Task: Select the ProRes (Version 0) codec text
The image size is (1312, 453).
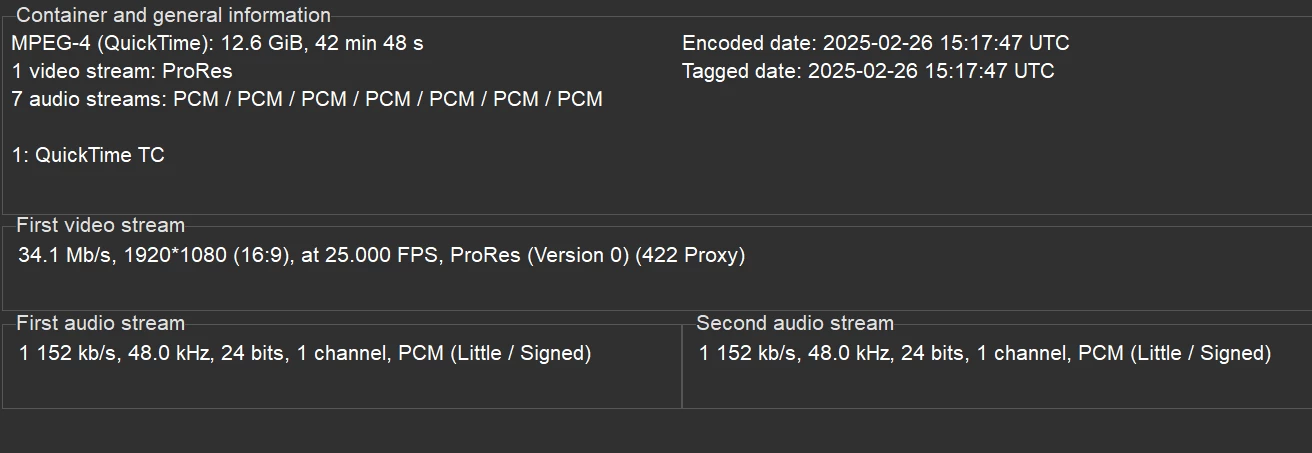Action: point(540,255)
